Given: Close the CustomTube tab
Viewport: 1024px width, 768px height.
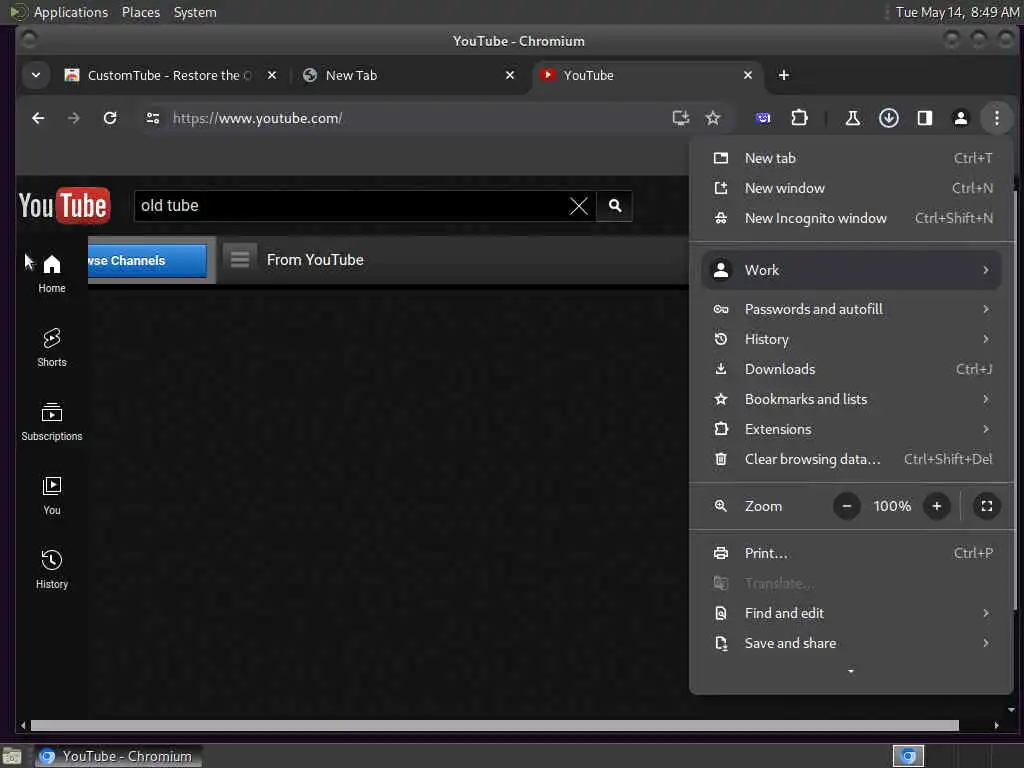Looking at the screenshot, I should tap(272, 75).
